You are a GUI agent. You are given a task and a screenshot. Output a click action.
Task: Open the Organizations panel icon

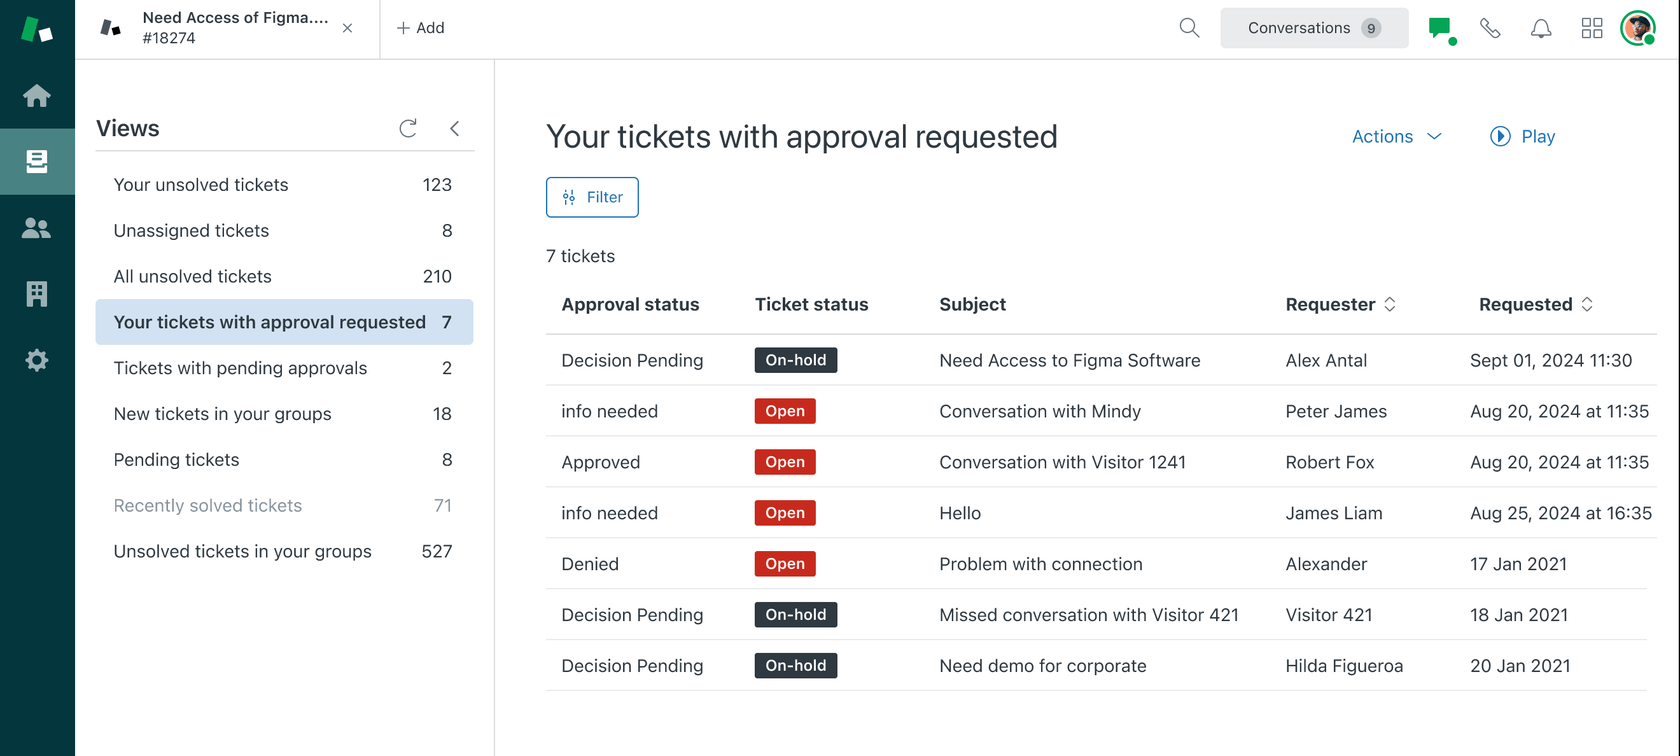click(37, 293)
